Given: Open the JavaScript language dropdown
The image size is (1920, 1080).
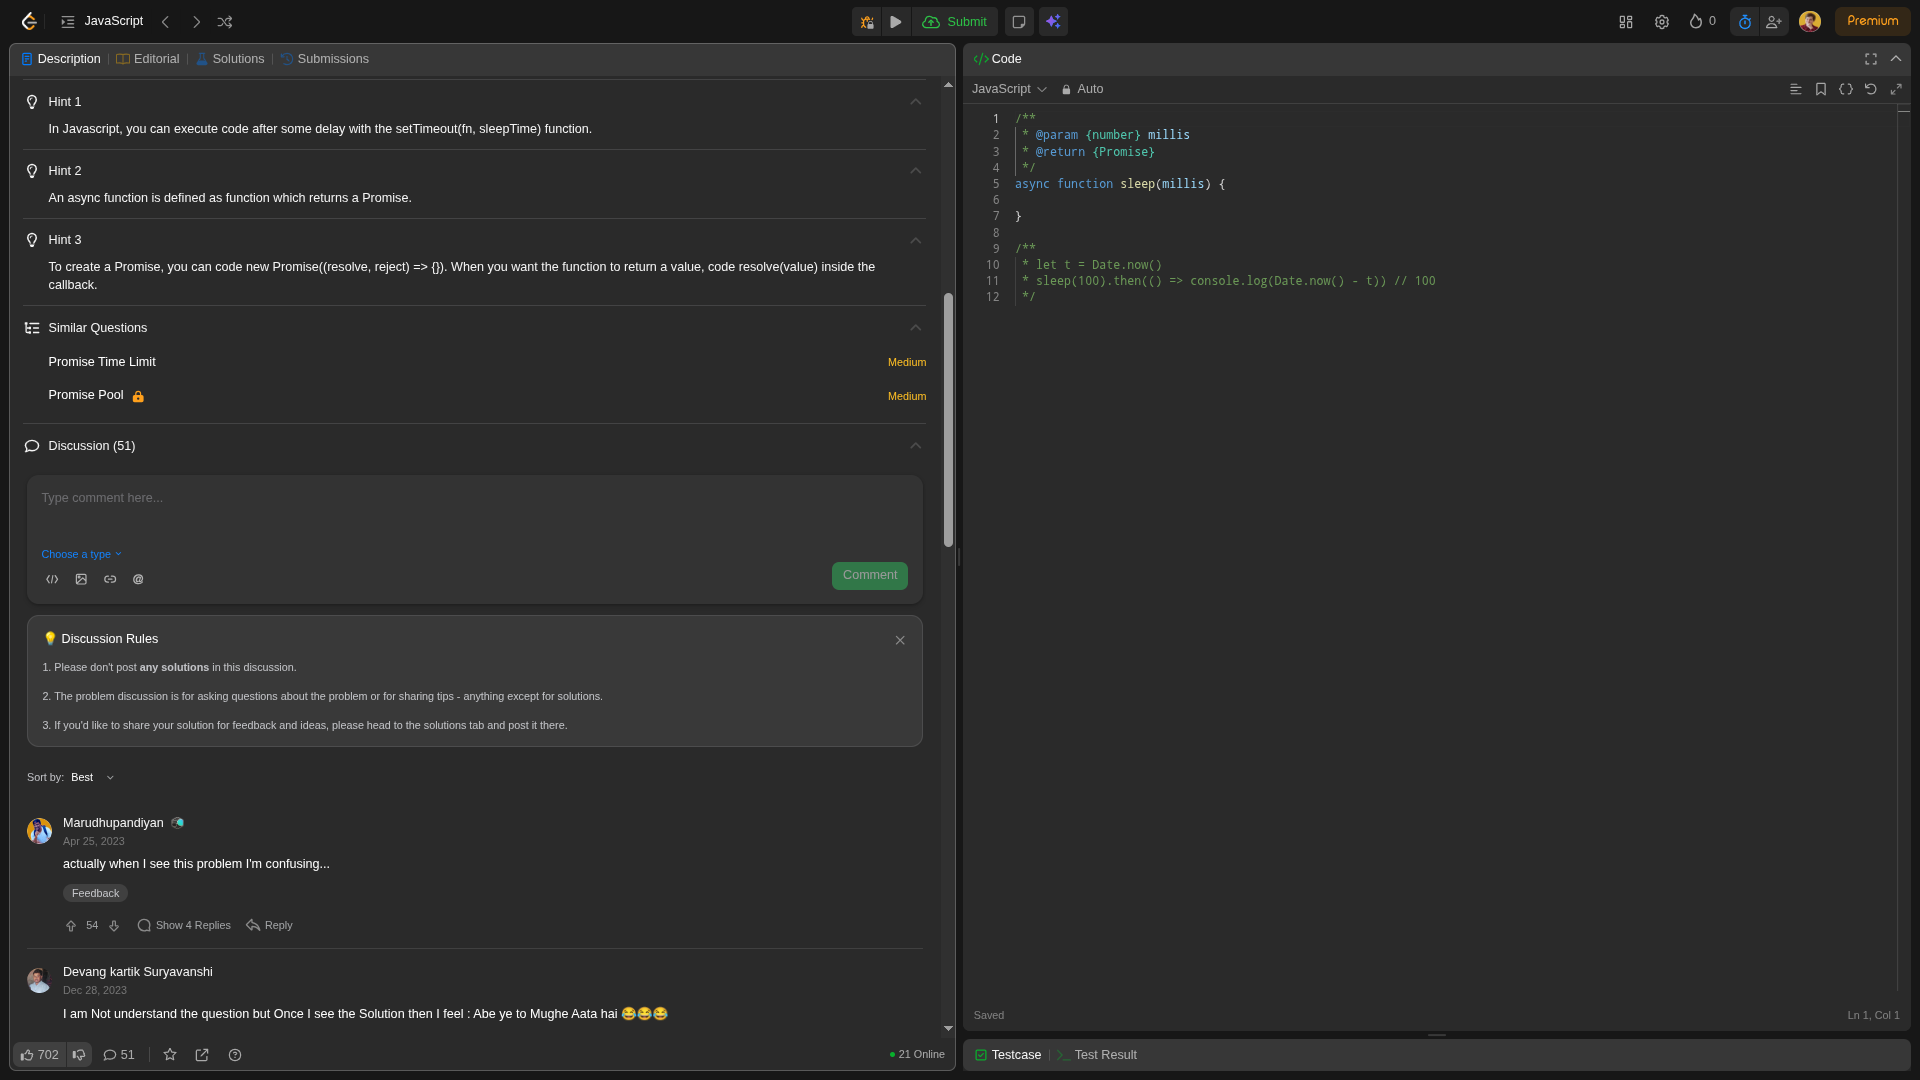Looking at the screenshot, I should click(1009, 89).
